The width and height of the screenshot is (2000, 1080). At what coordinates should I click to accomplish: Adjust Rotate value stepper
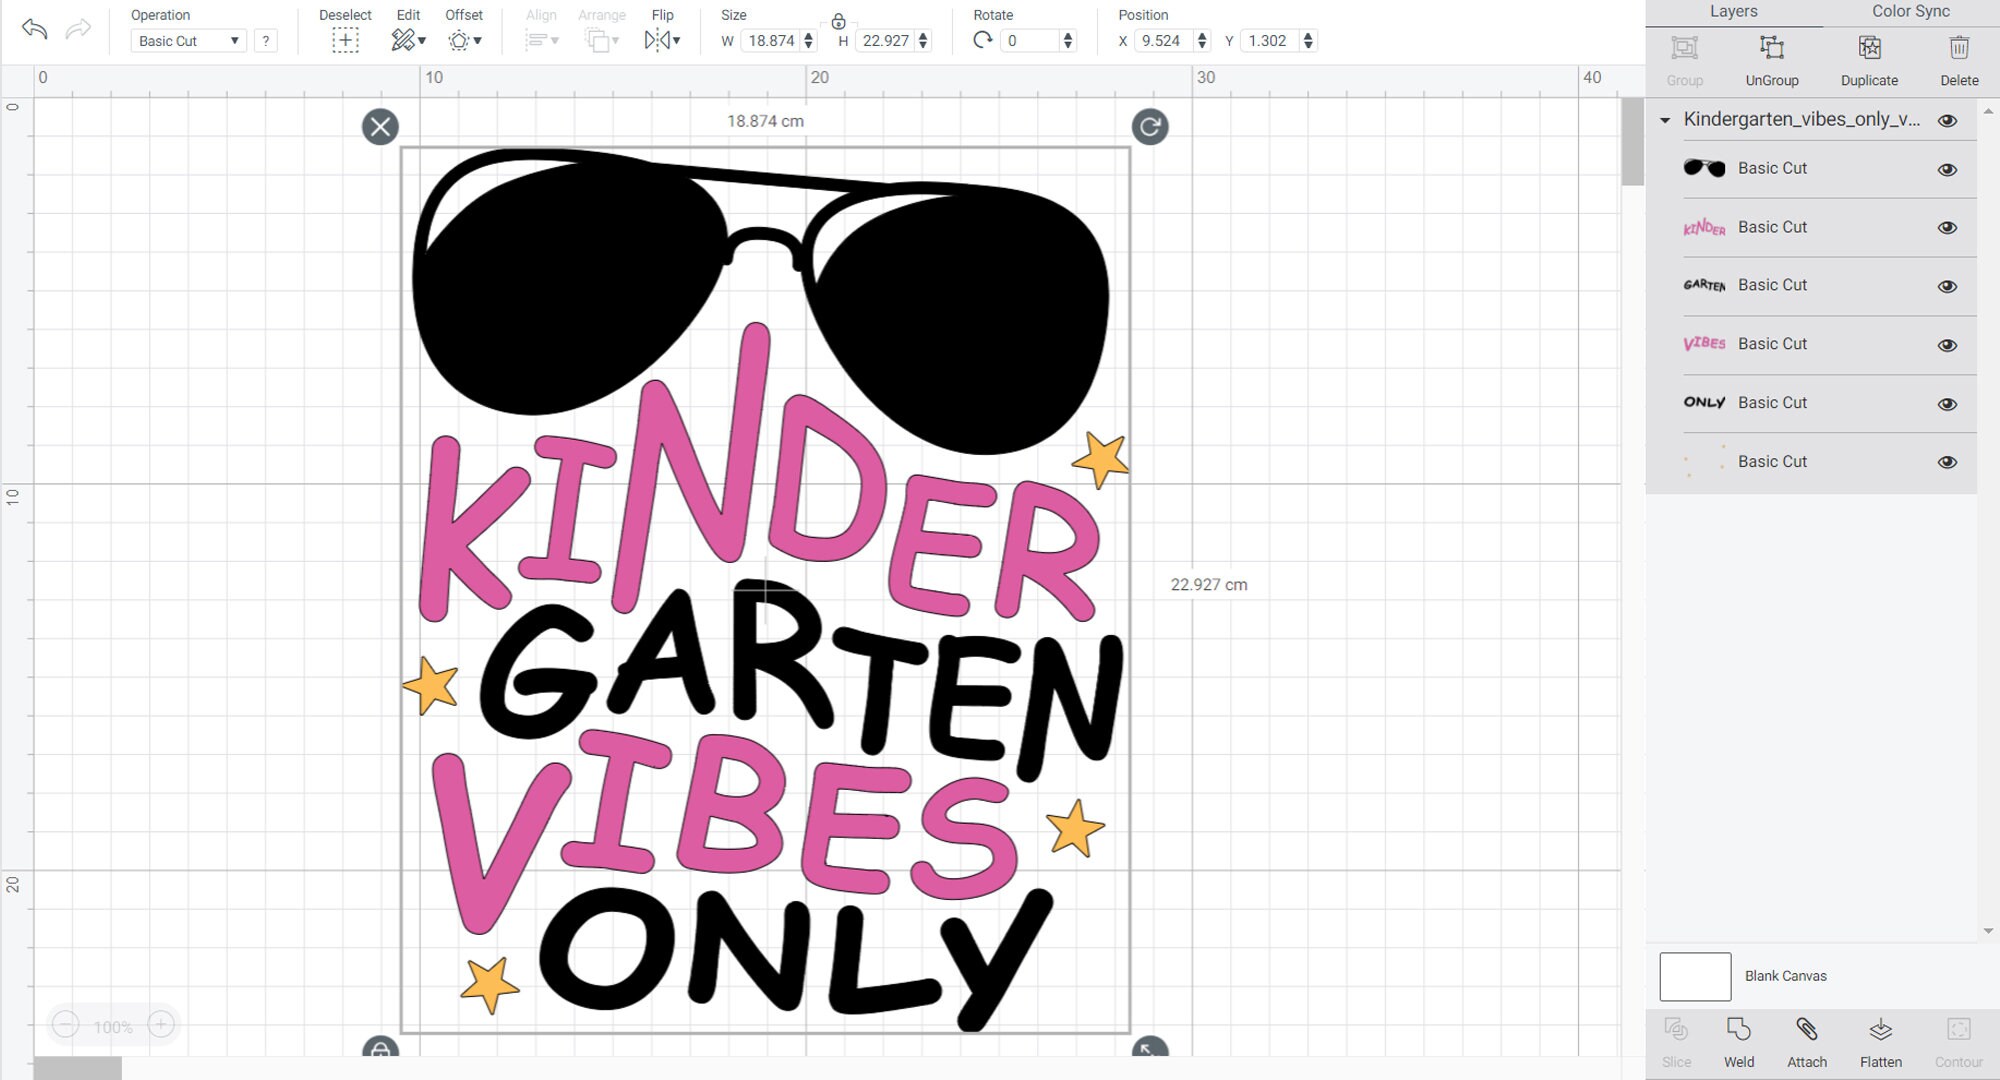[x=1068, y=41]
